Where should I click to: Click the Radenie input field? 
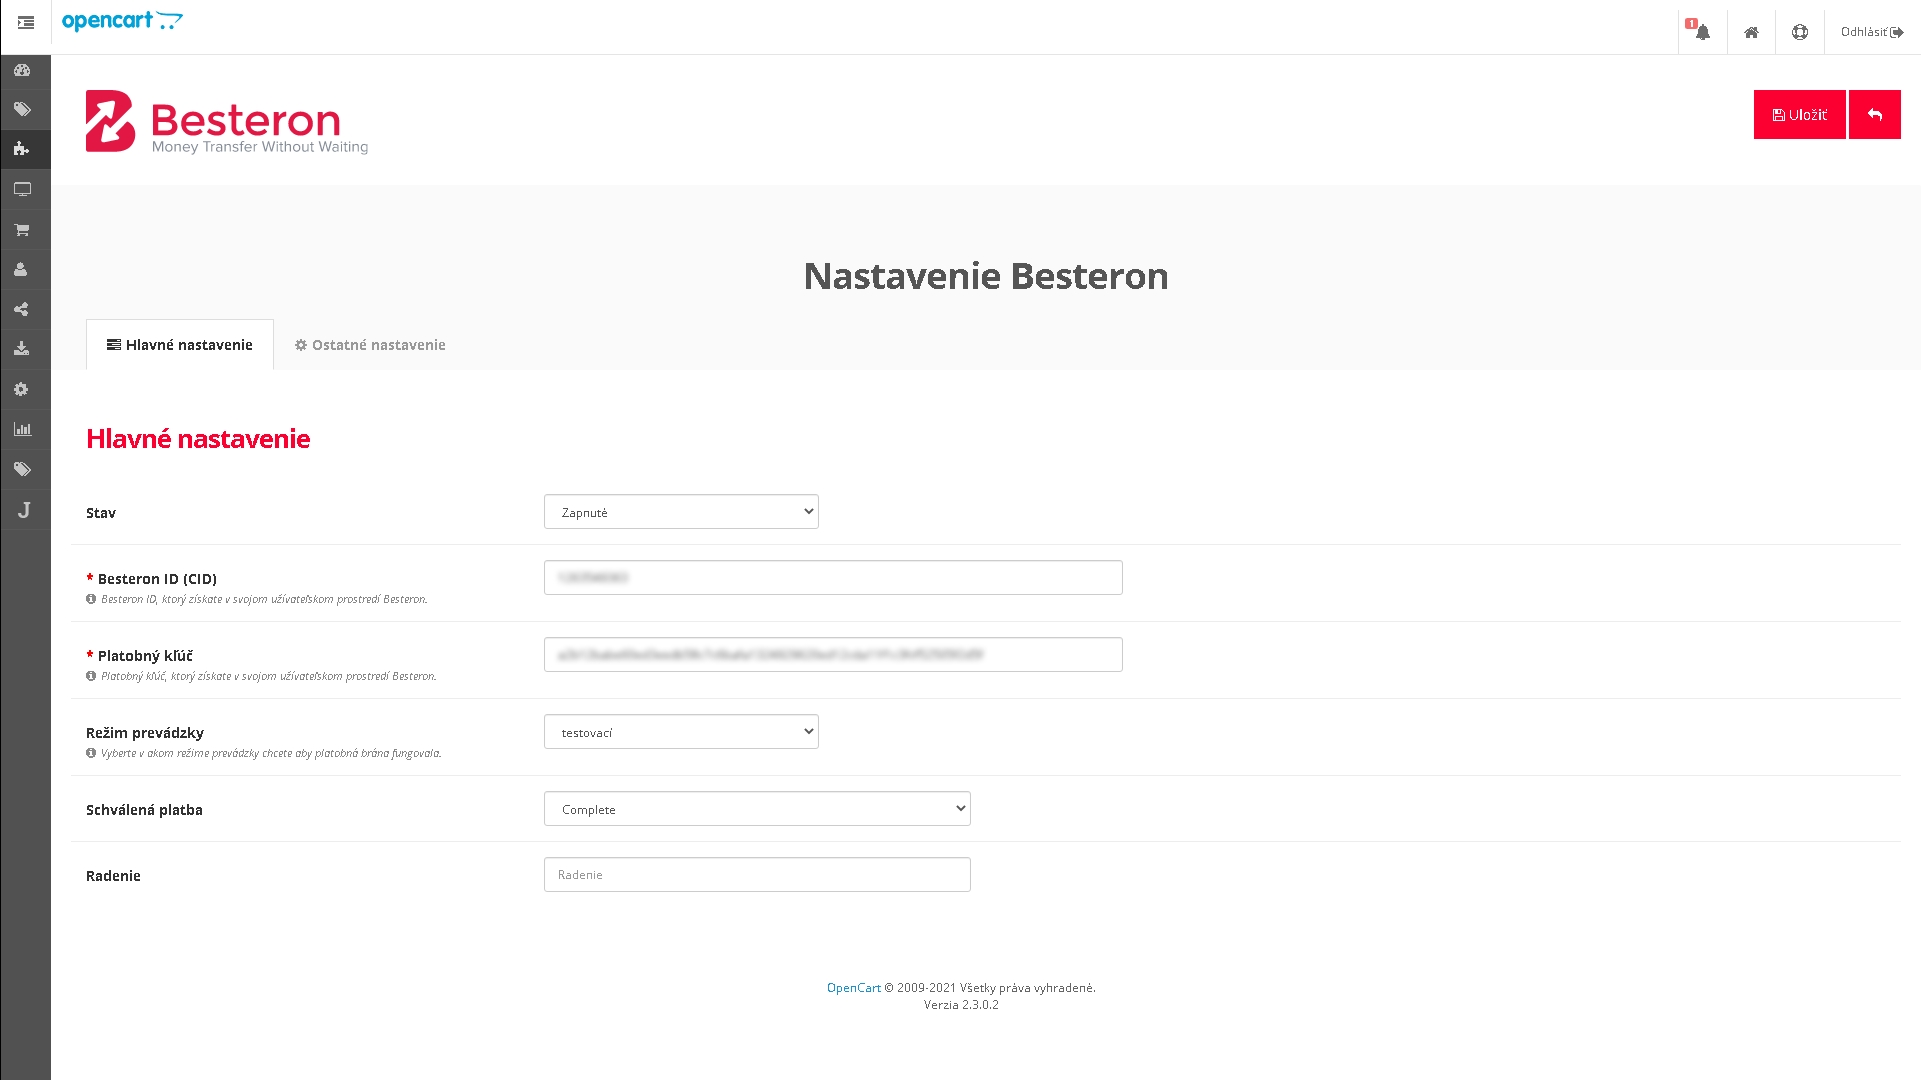(x=757, y=875)
